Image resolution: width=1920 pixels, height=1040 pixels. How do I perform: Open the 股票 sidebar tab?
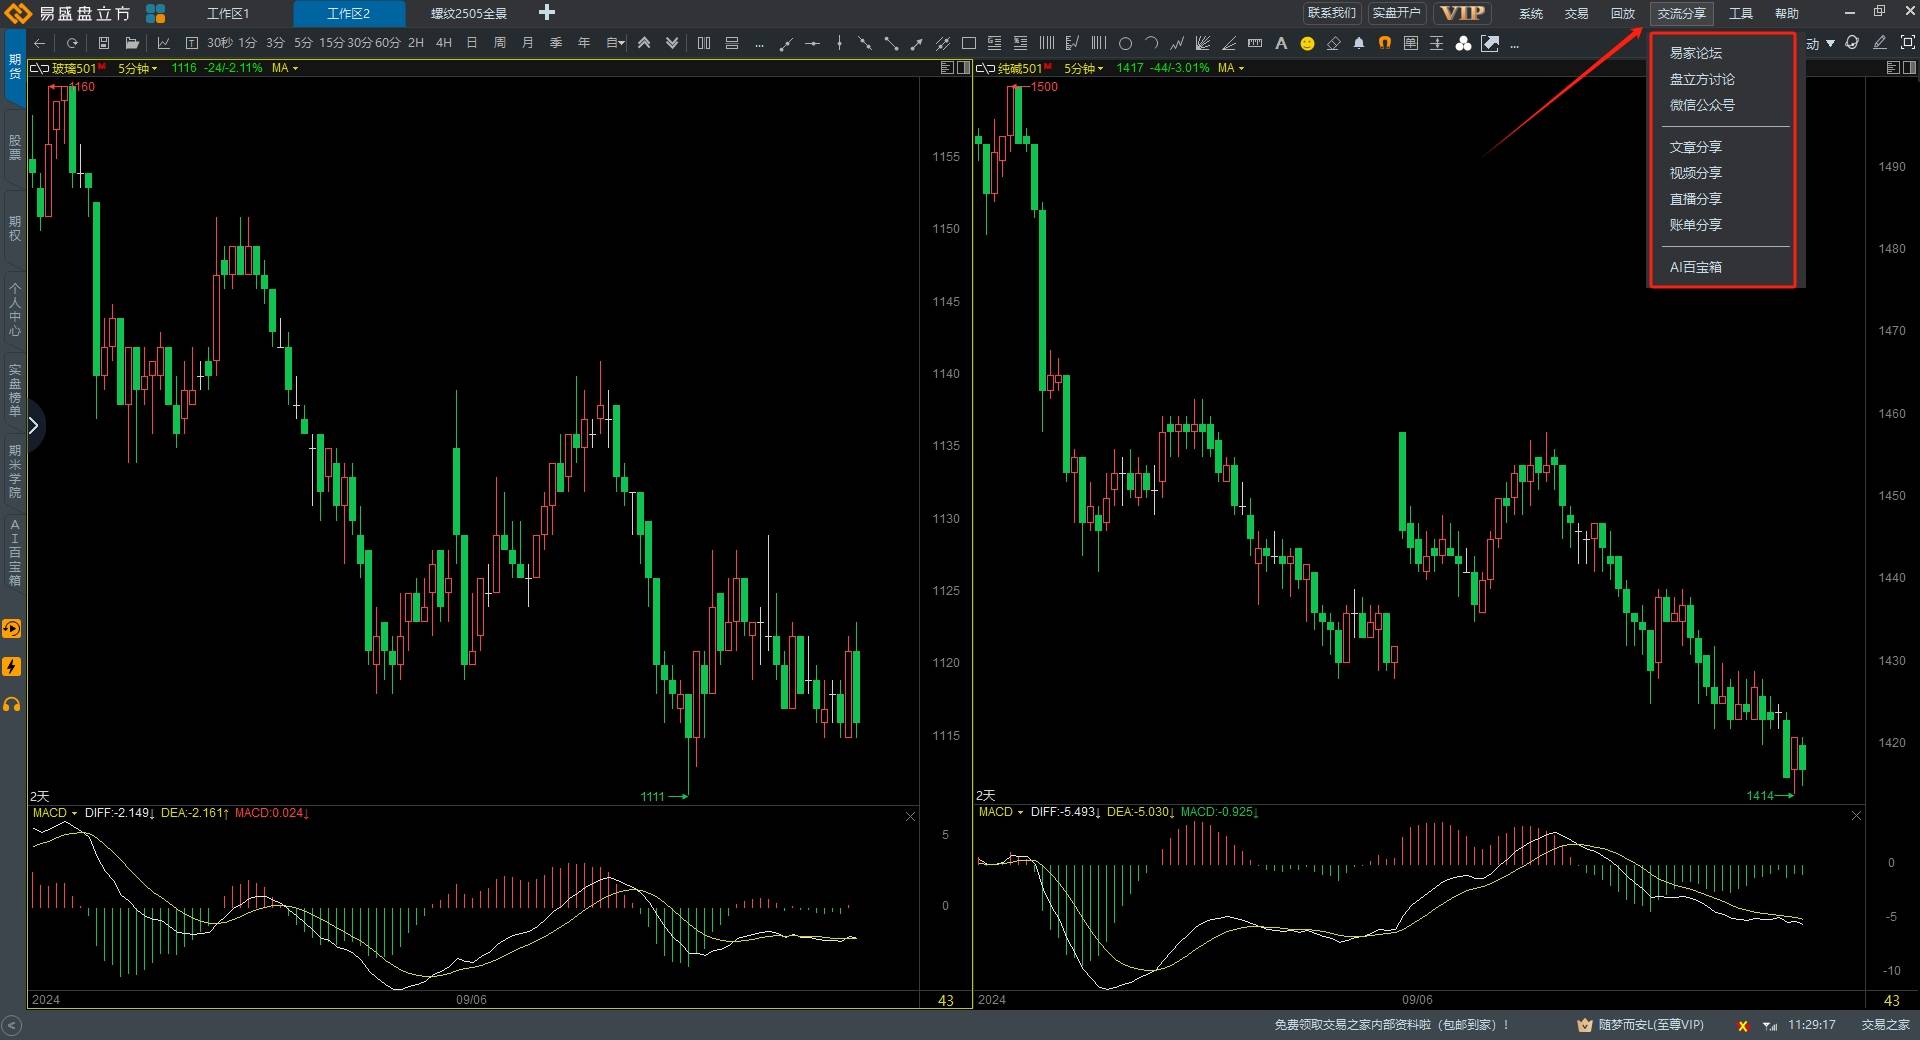14,148
